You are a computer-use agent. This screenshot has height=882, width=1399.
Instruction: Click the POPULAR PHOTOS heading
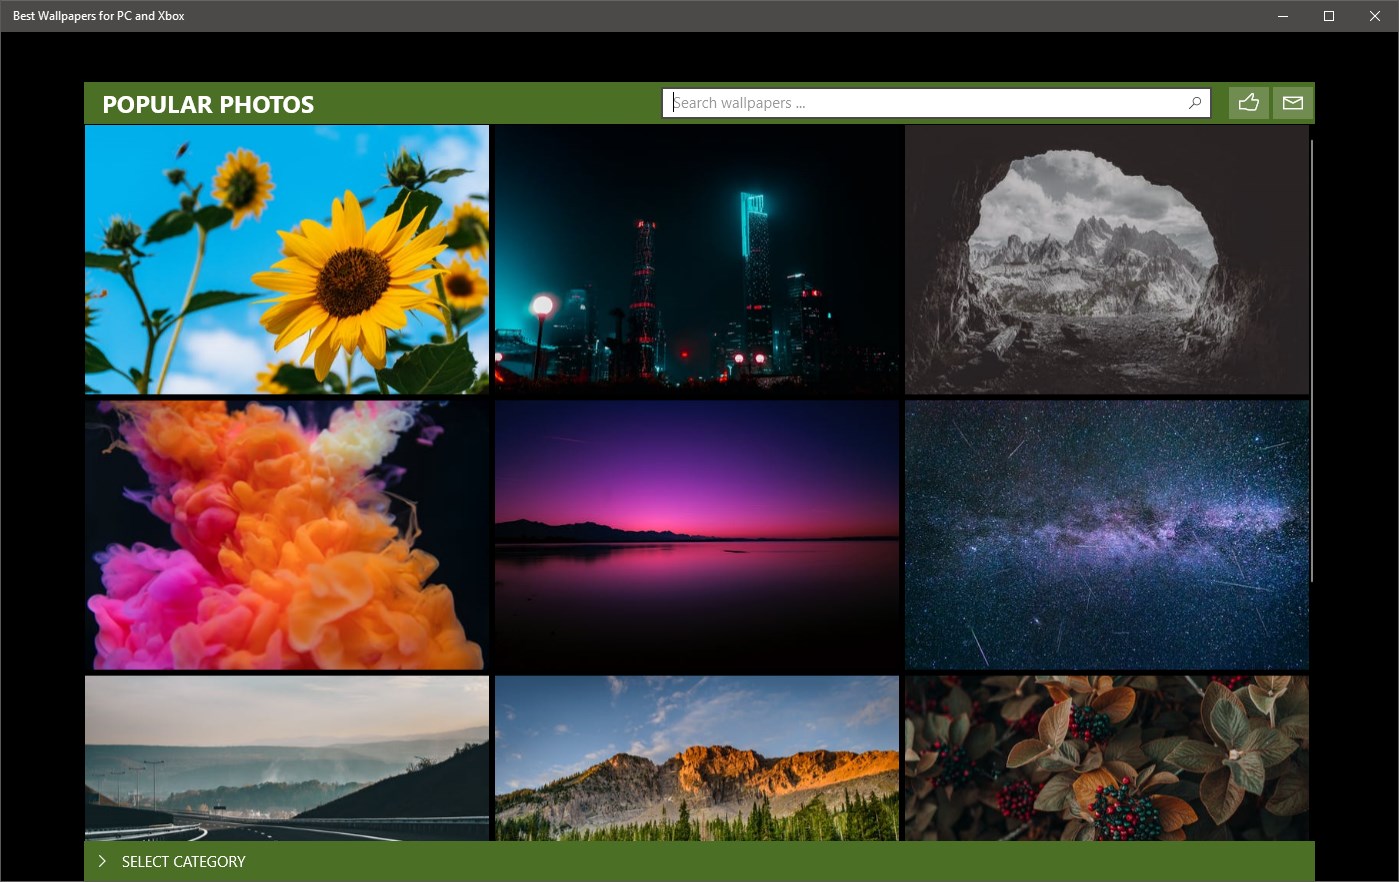[208, 105]
